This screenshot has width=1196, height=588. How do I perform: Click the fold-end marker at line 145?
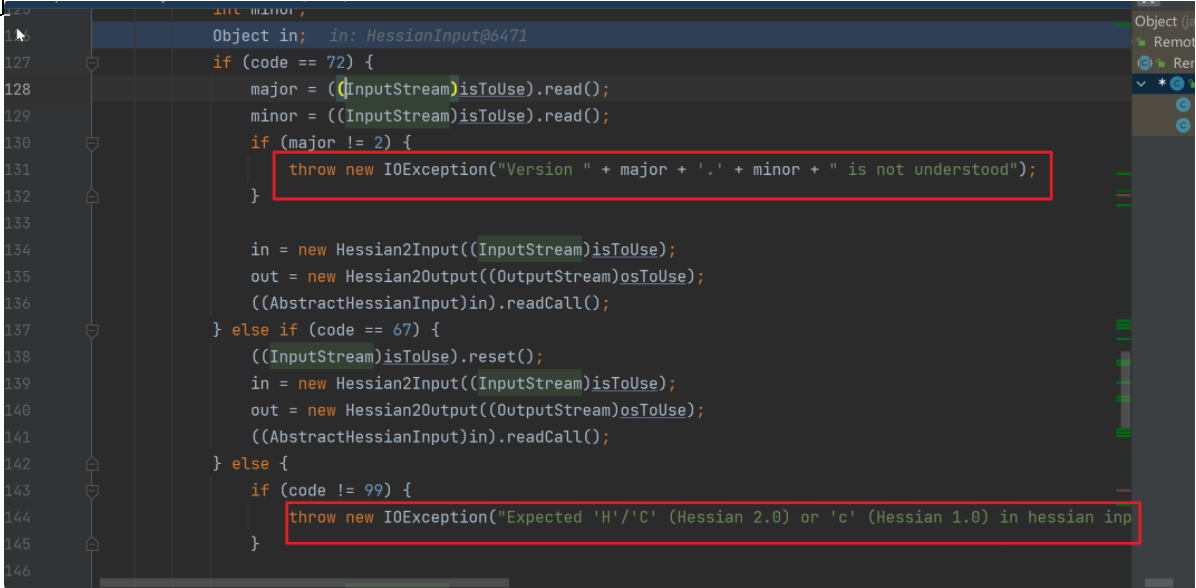(92, 544)
